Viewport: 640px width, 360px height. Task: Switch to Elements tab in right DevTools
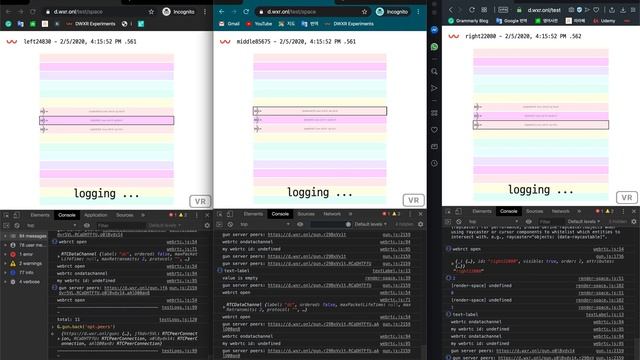482,211
